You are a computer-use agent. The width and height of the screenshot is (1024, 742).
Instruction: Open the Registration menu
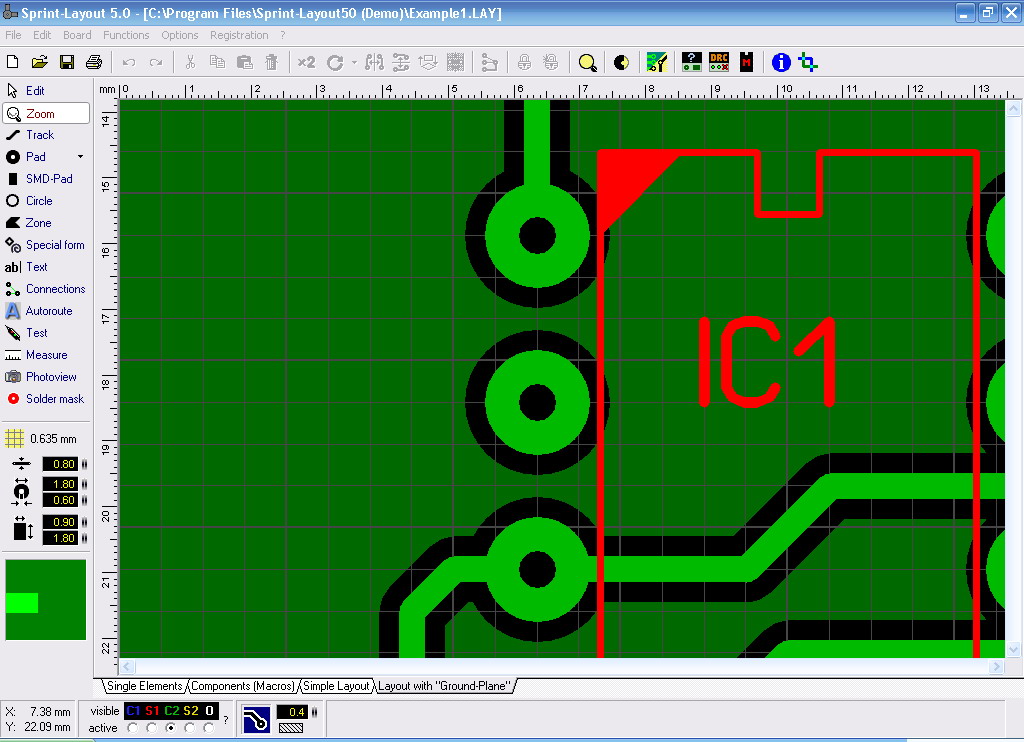(239, 35)
